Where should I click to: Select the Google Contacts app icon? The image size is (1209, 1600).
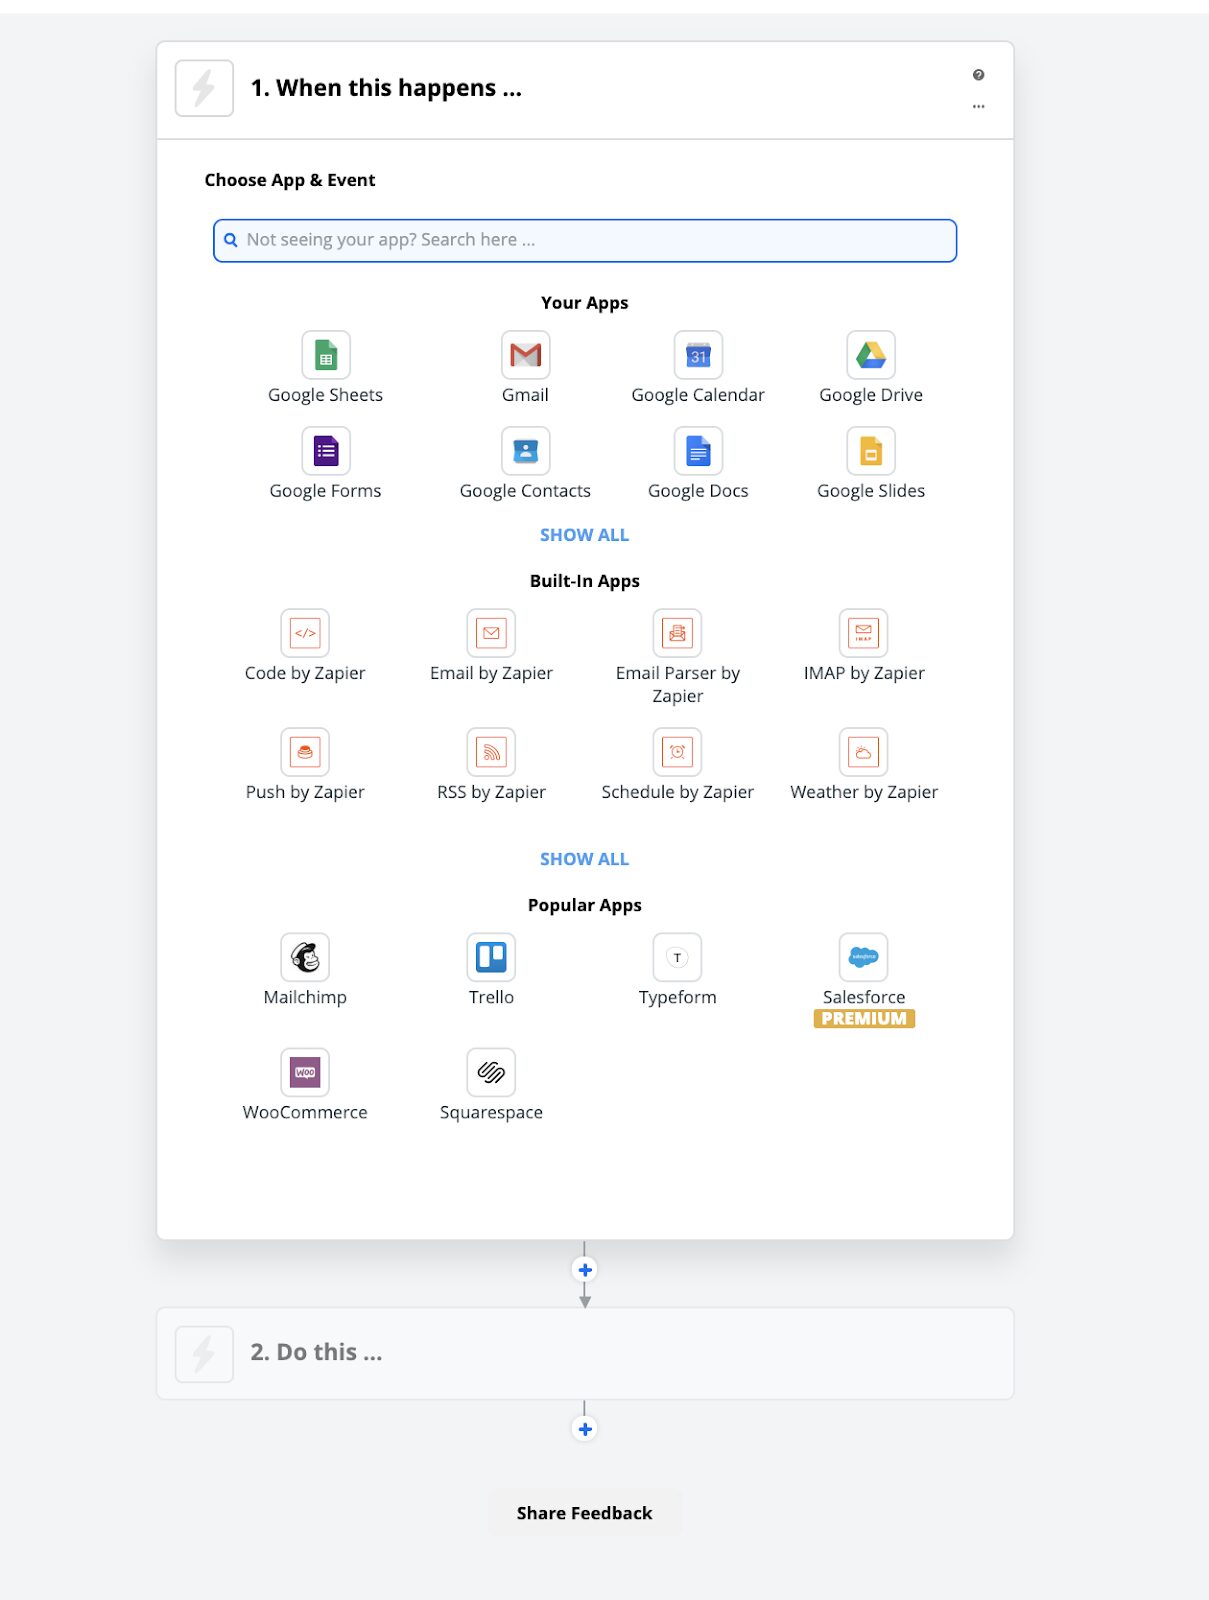pos(525,451)
